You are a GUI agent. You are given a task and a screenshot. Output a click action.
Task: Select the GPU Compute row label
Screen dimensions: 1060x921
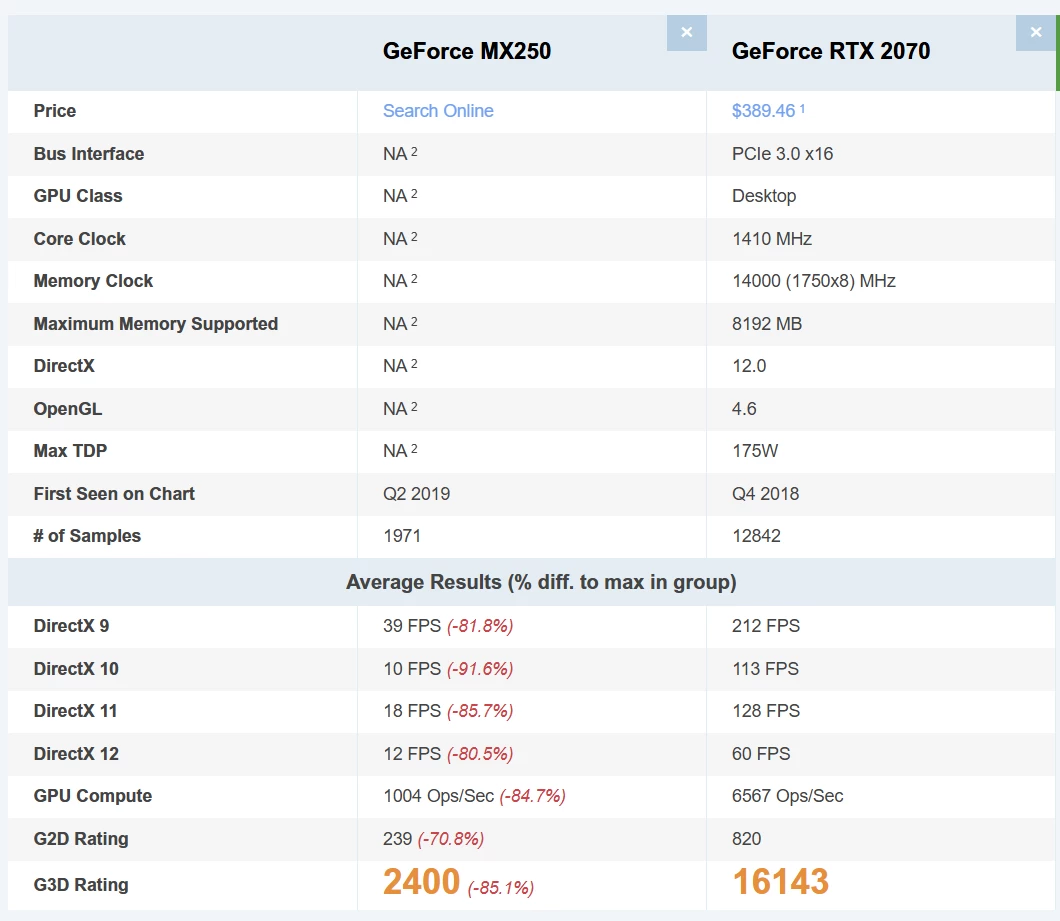[93, 796]
